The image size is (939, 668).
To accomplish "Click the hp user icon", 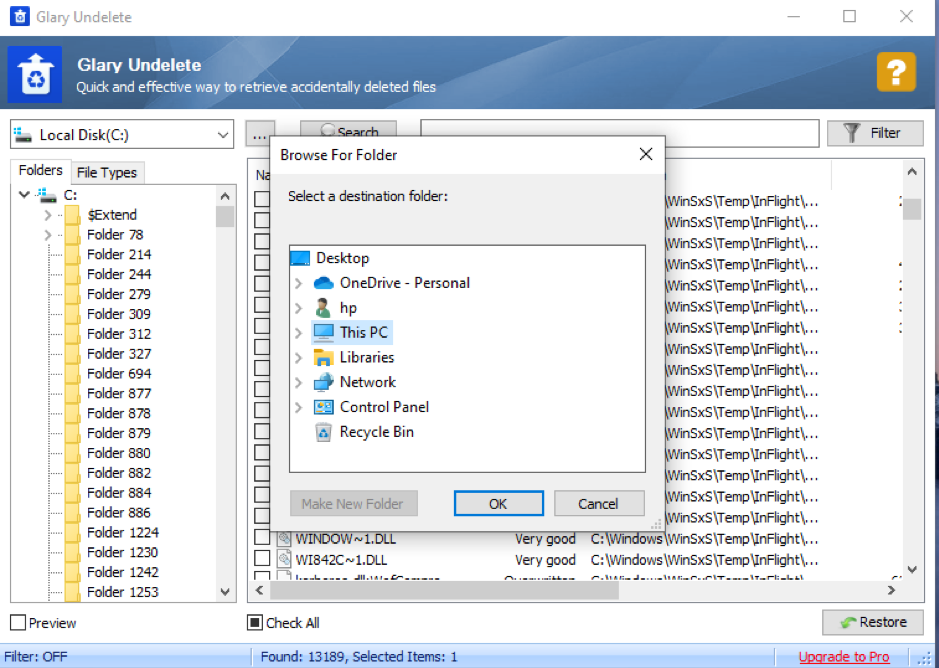I will point(323,308).
